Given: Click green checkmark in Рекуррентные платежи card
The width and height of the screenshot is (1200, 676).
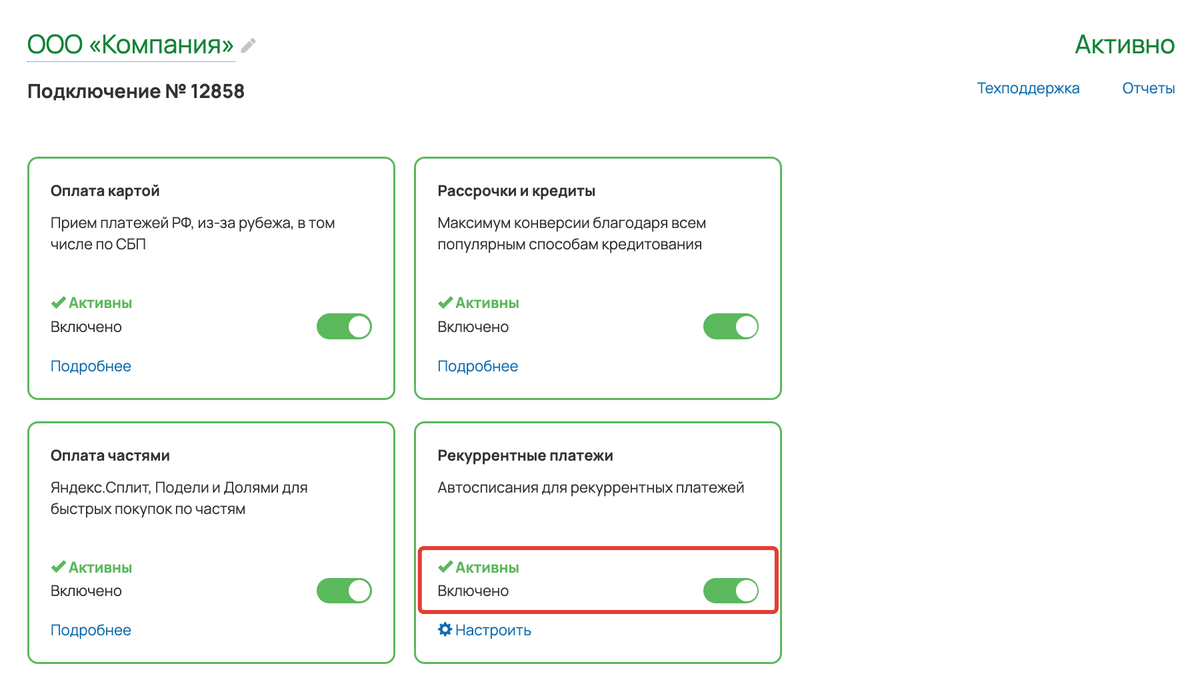Looking at the screenshot, I should pos(445,567).
